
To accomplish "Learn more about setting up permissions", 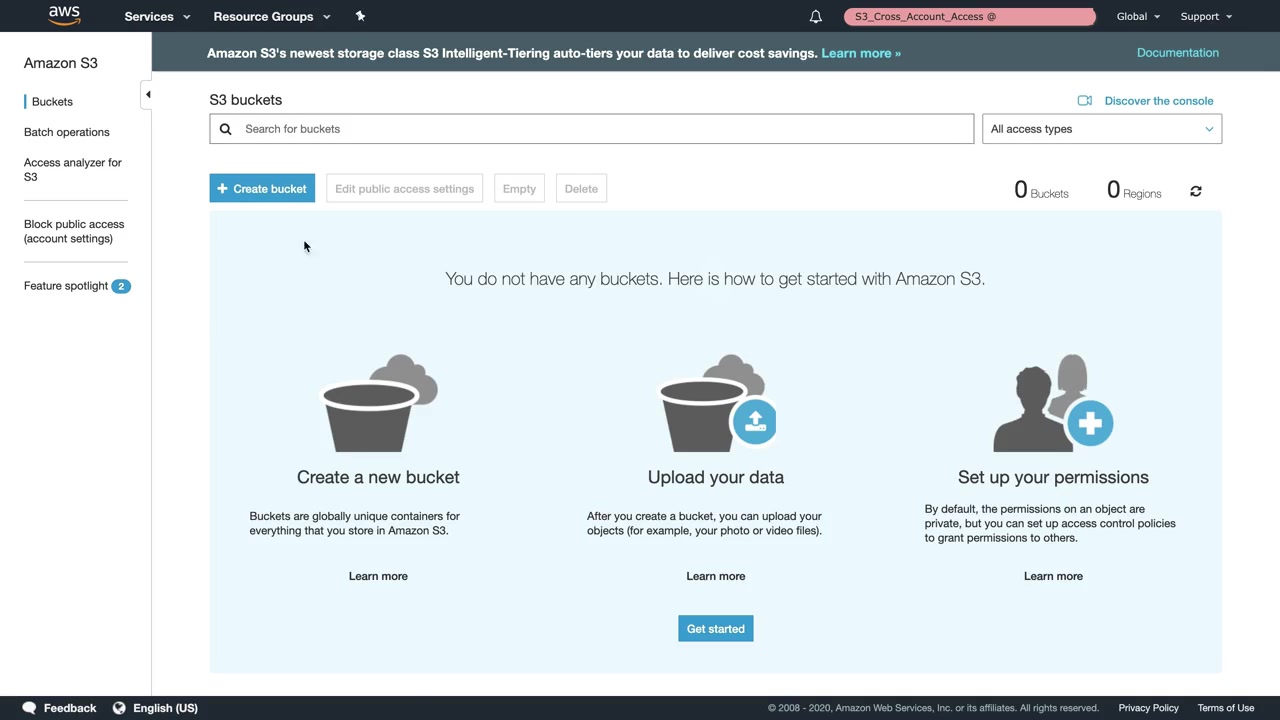I will pyautogui.click(x=1053, y=576).
